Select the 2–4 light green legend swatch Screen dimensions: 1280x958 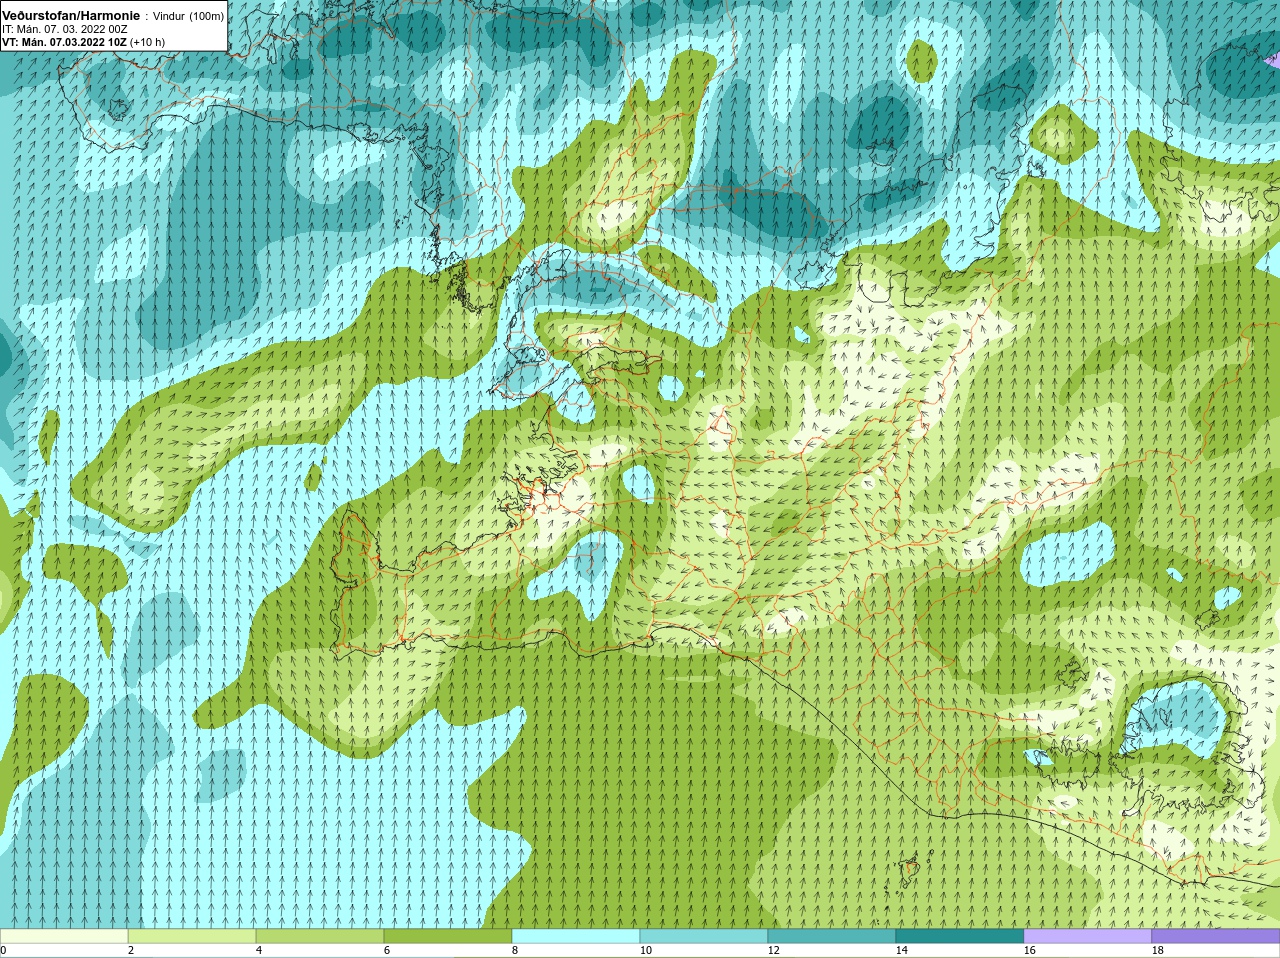pyautogui.click(x=192, y=936)
